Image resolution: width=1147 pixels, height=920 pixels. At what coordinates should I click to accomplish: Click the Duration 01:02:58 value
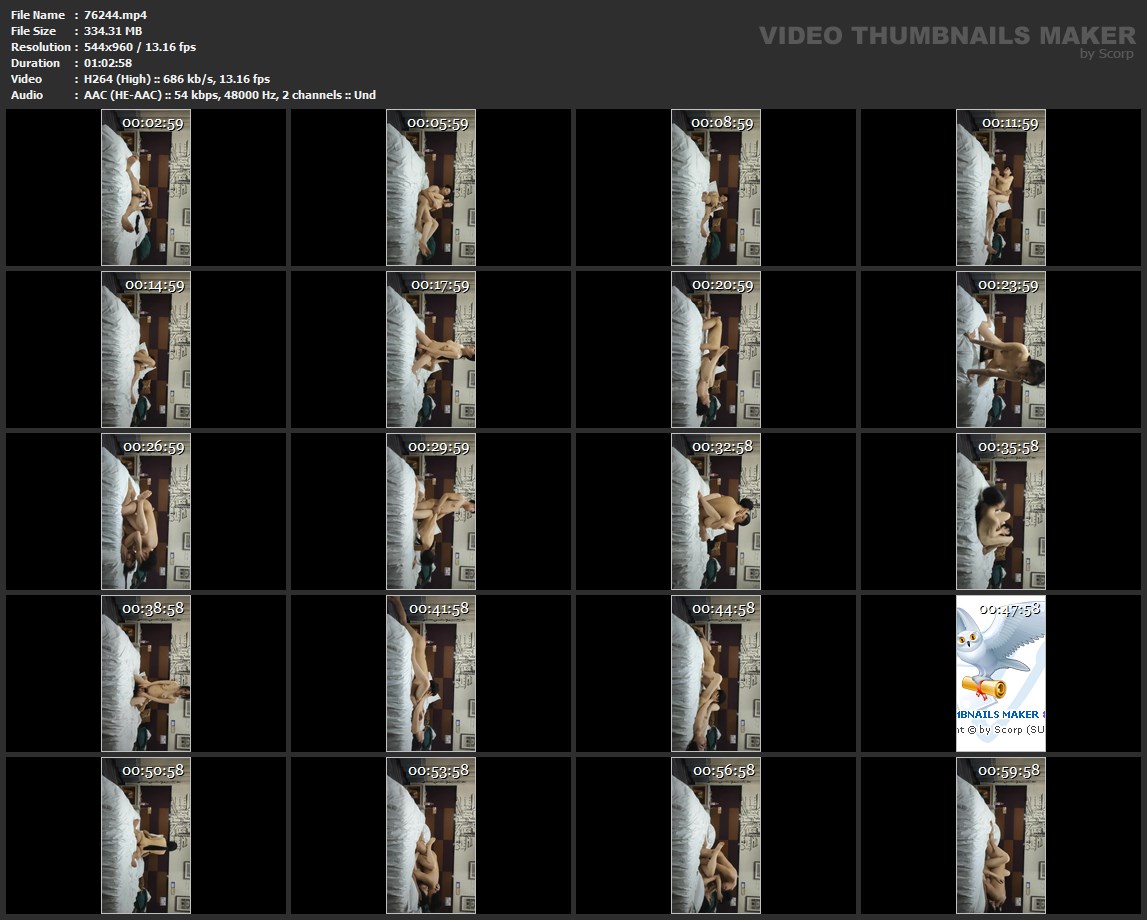(x=108, y=63)
